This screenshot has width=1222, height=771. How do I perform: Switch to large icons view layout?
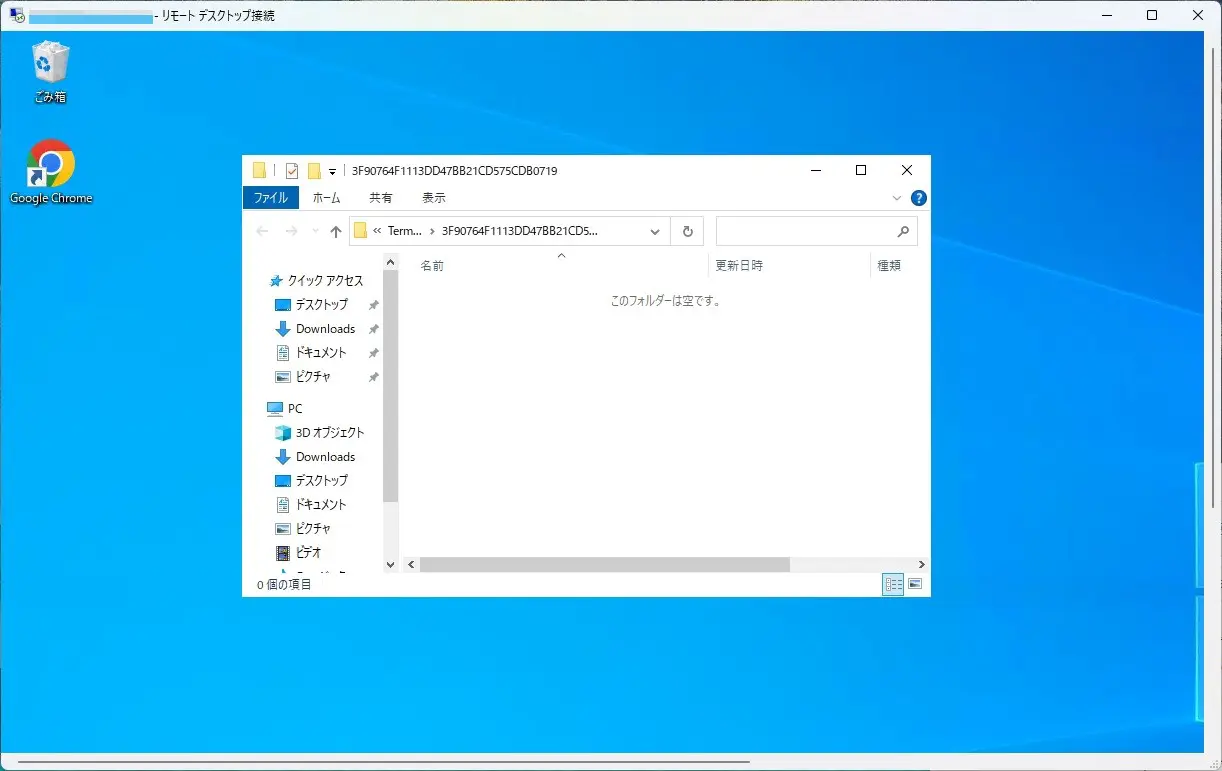914,584
